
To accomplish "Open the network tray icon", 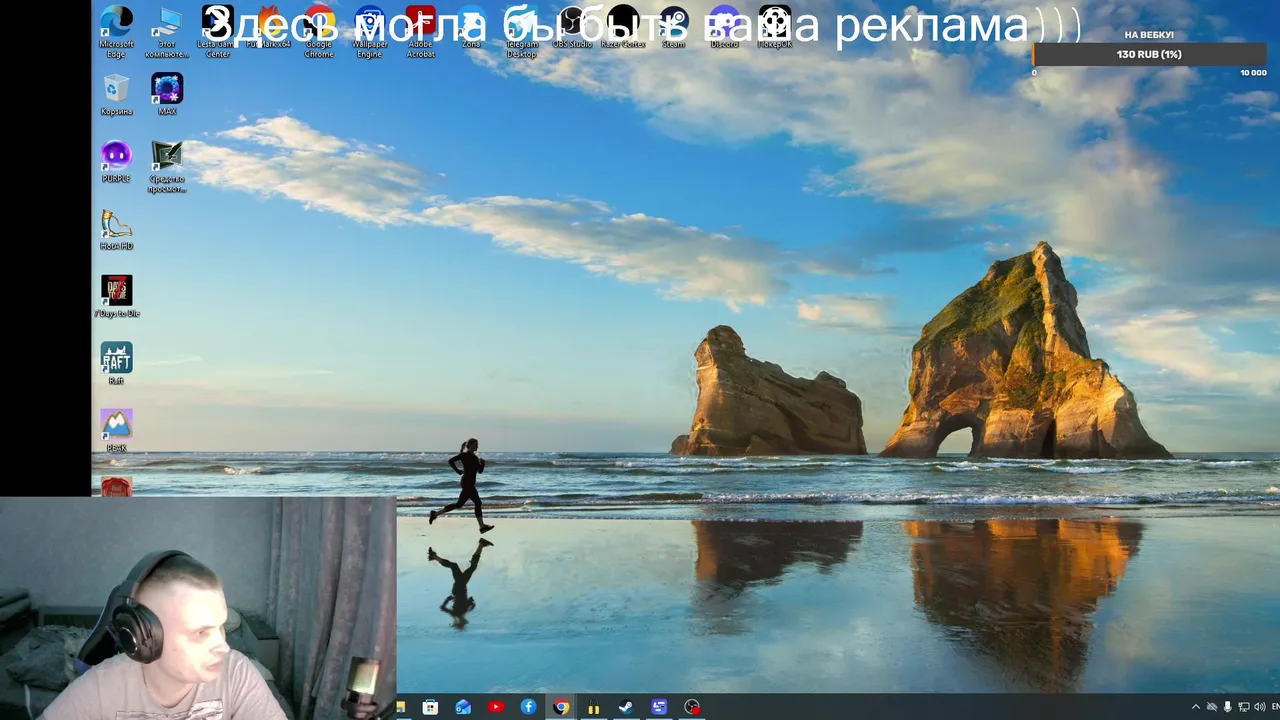I will [1244, 707].
